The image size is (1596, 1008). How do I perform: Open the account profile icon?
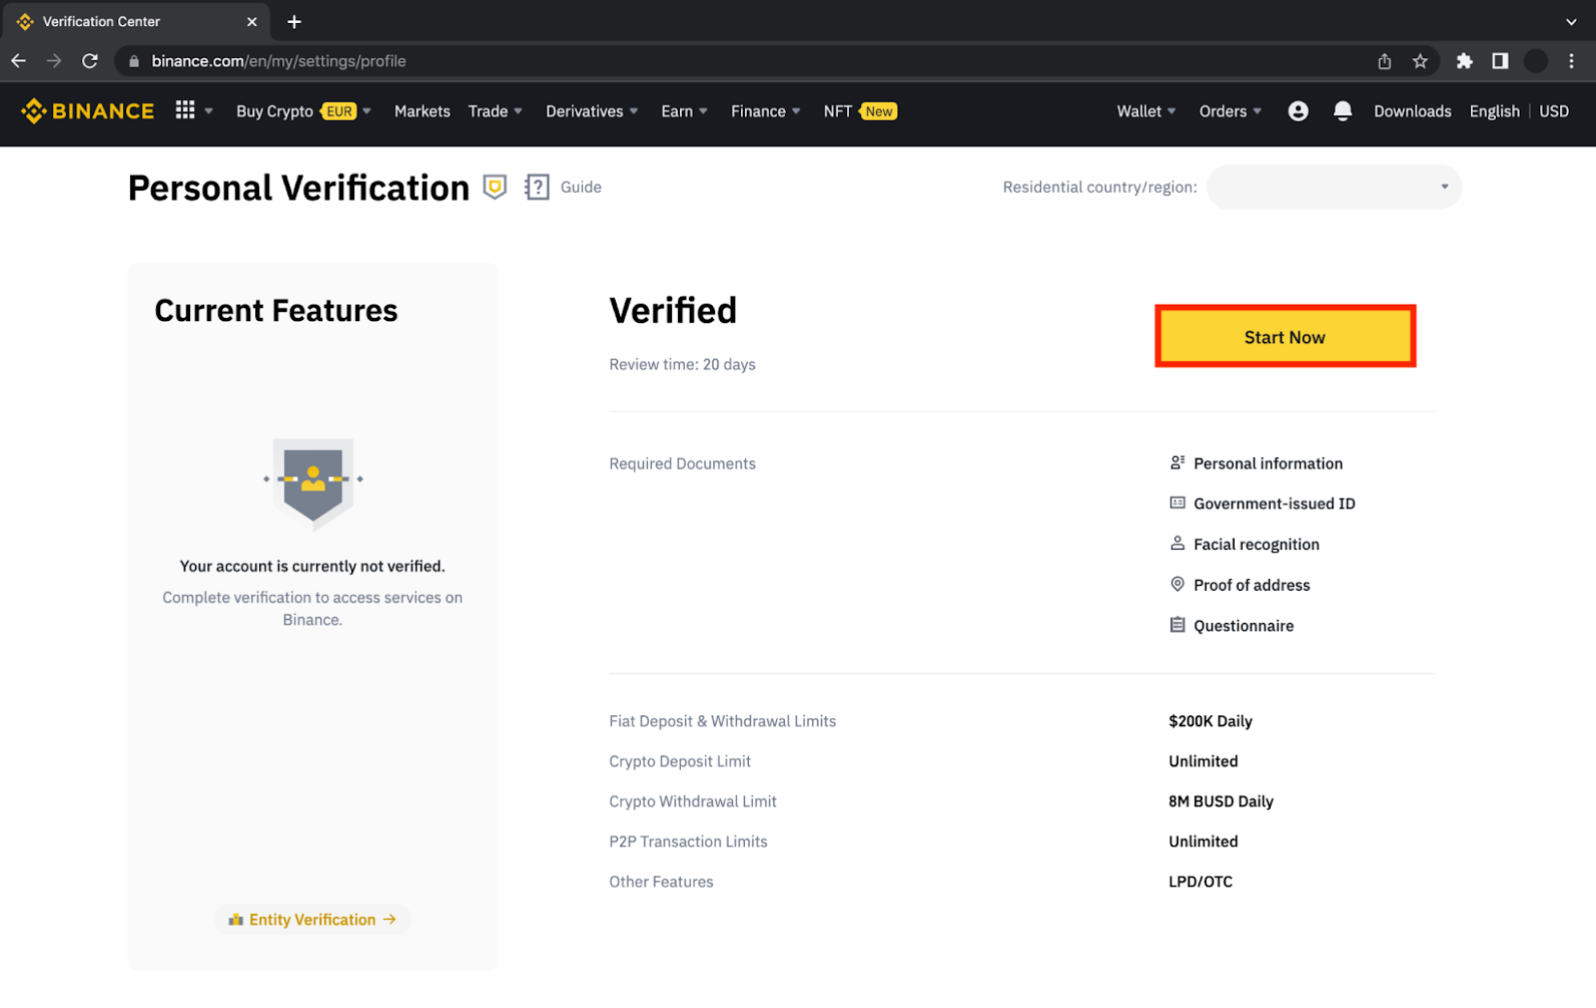(x=1298, y=111)
